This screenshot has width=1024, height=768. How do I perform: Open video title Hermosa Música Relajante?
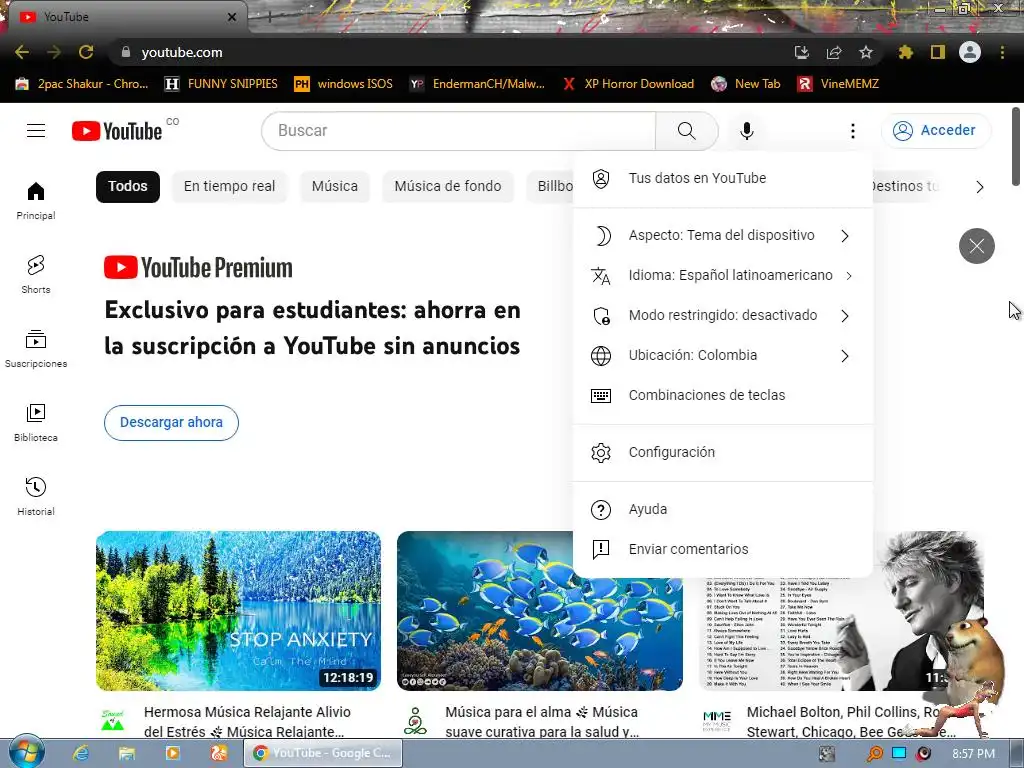[x=248, y=722]
